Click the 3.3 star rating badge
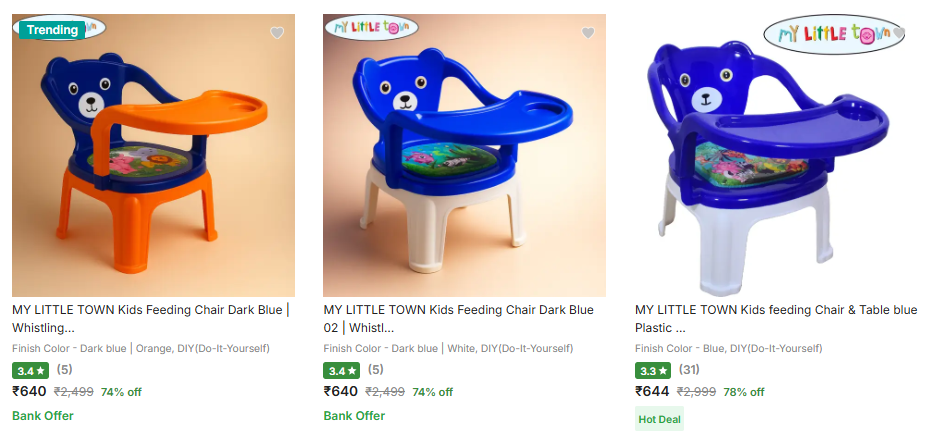The image size is (928, 441). point(653,371)
